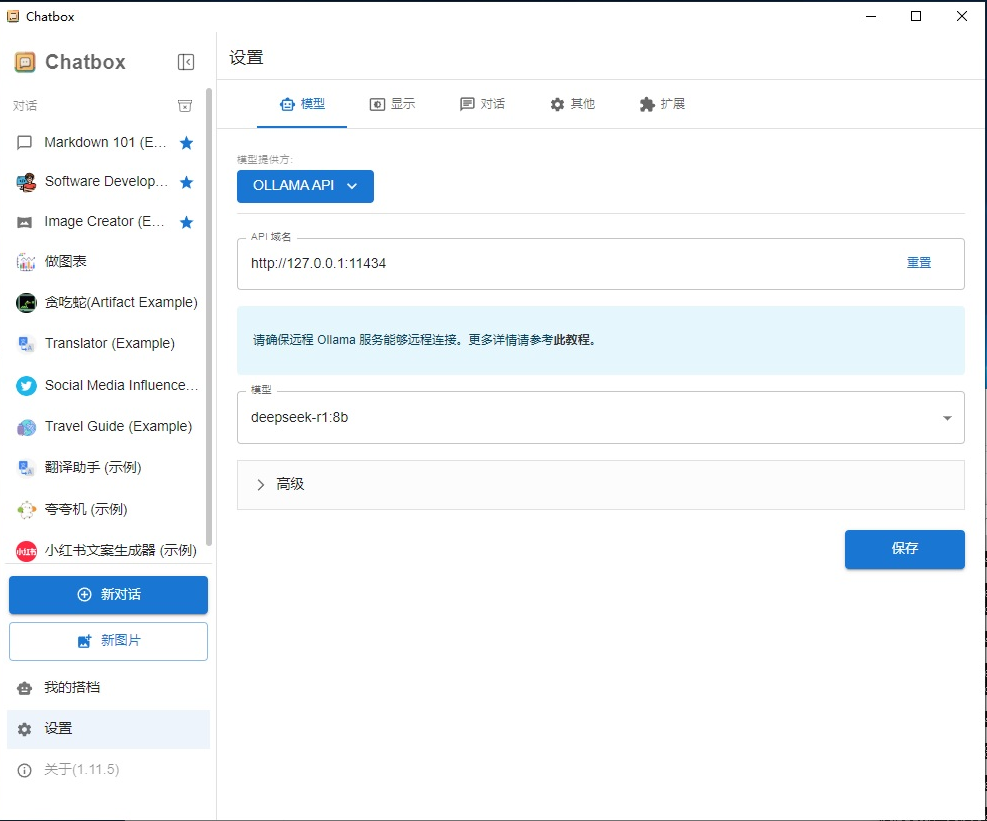
Task: Unstar the Markdown 101 conversation
Action: [x=186, y=143]
